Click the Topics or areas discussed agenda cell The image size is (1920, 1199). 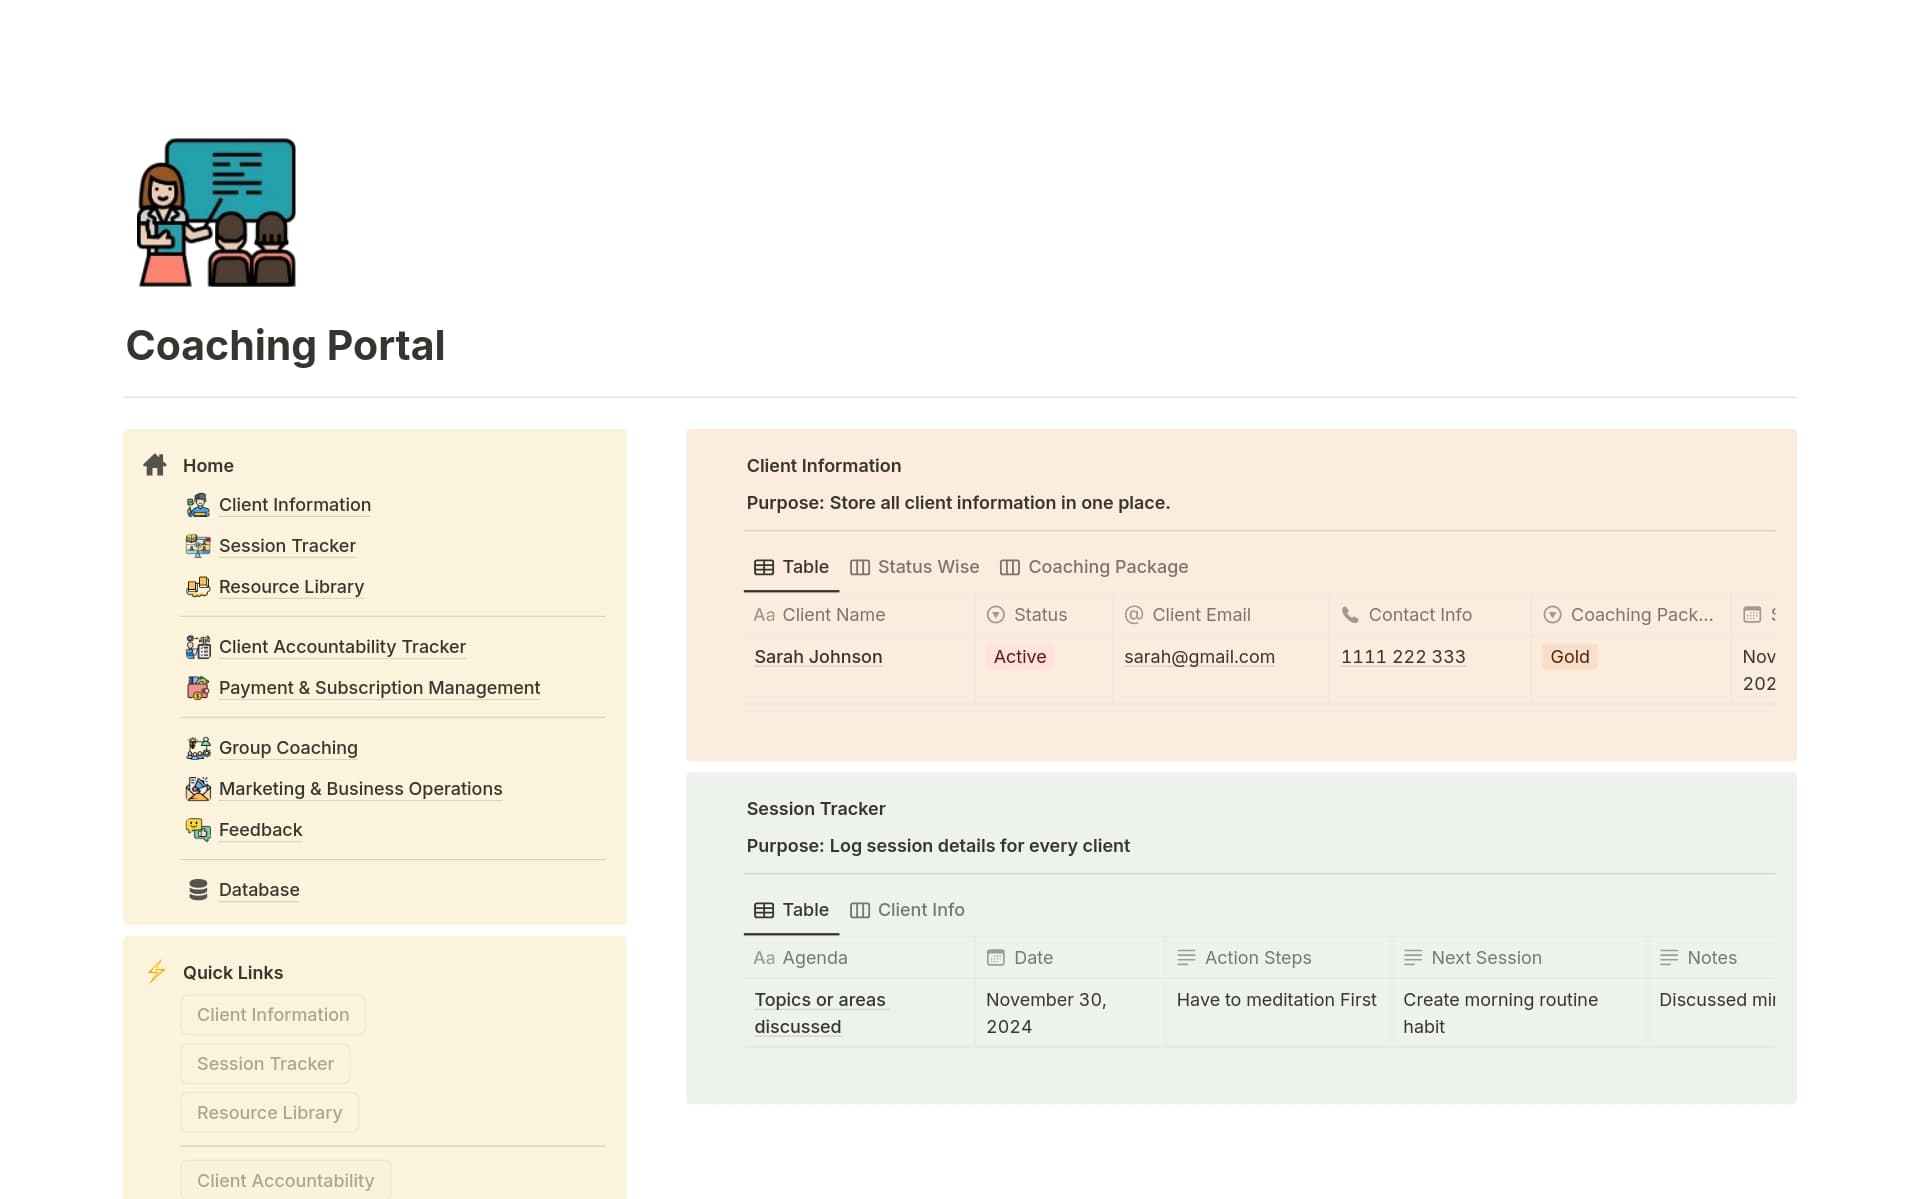point(819,1012)
